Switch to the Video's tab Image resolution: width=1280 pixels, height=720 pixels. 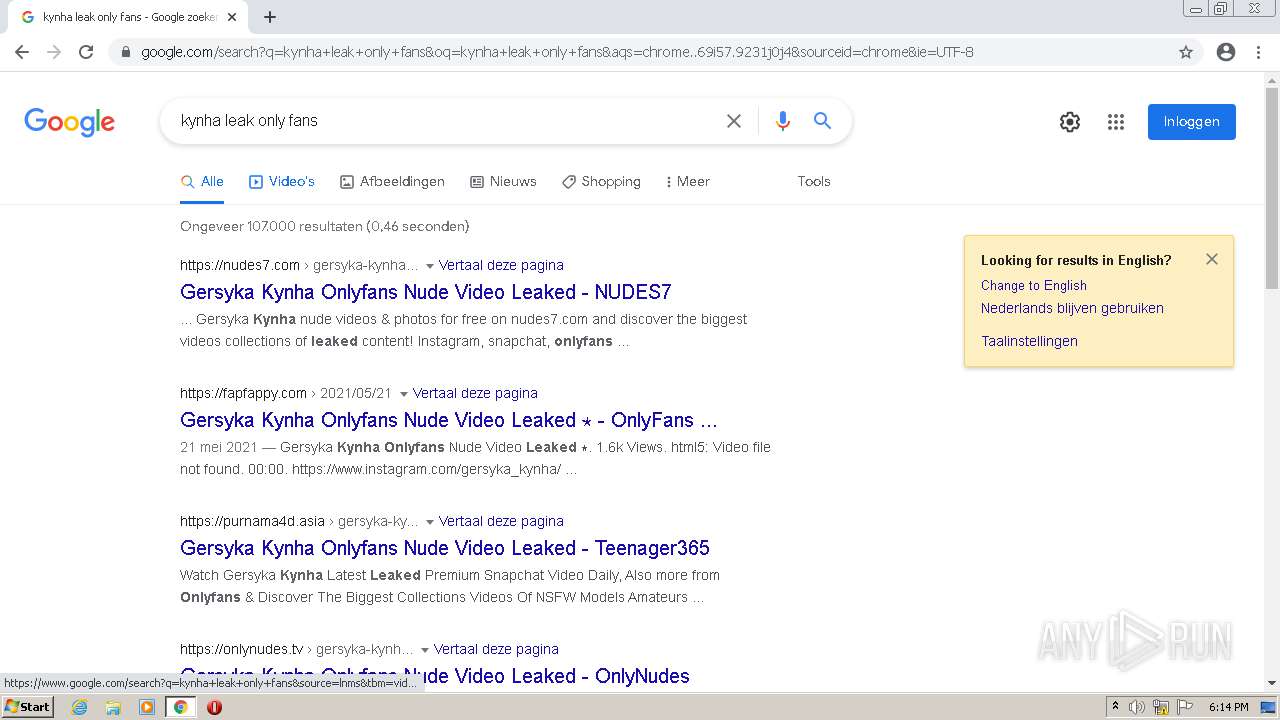(282, 182)
